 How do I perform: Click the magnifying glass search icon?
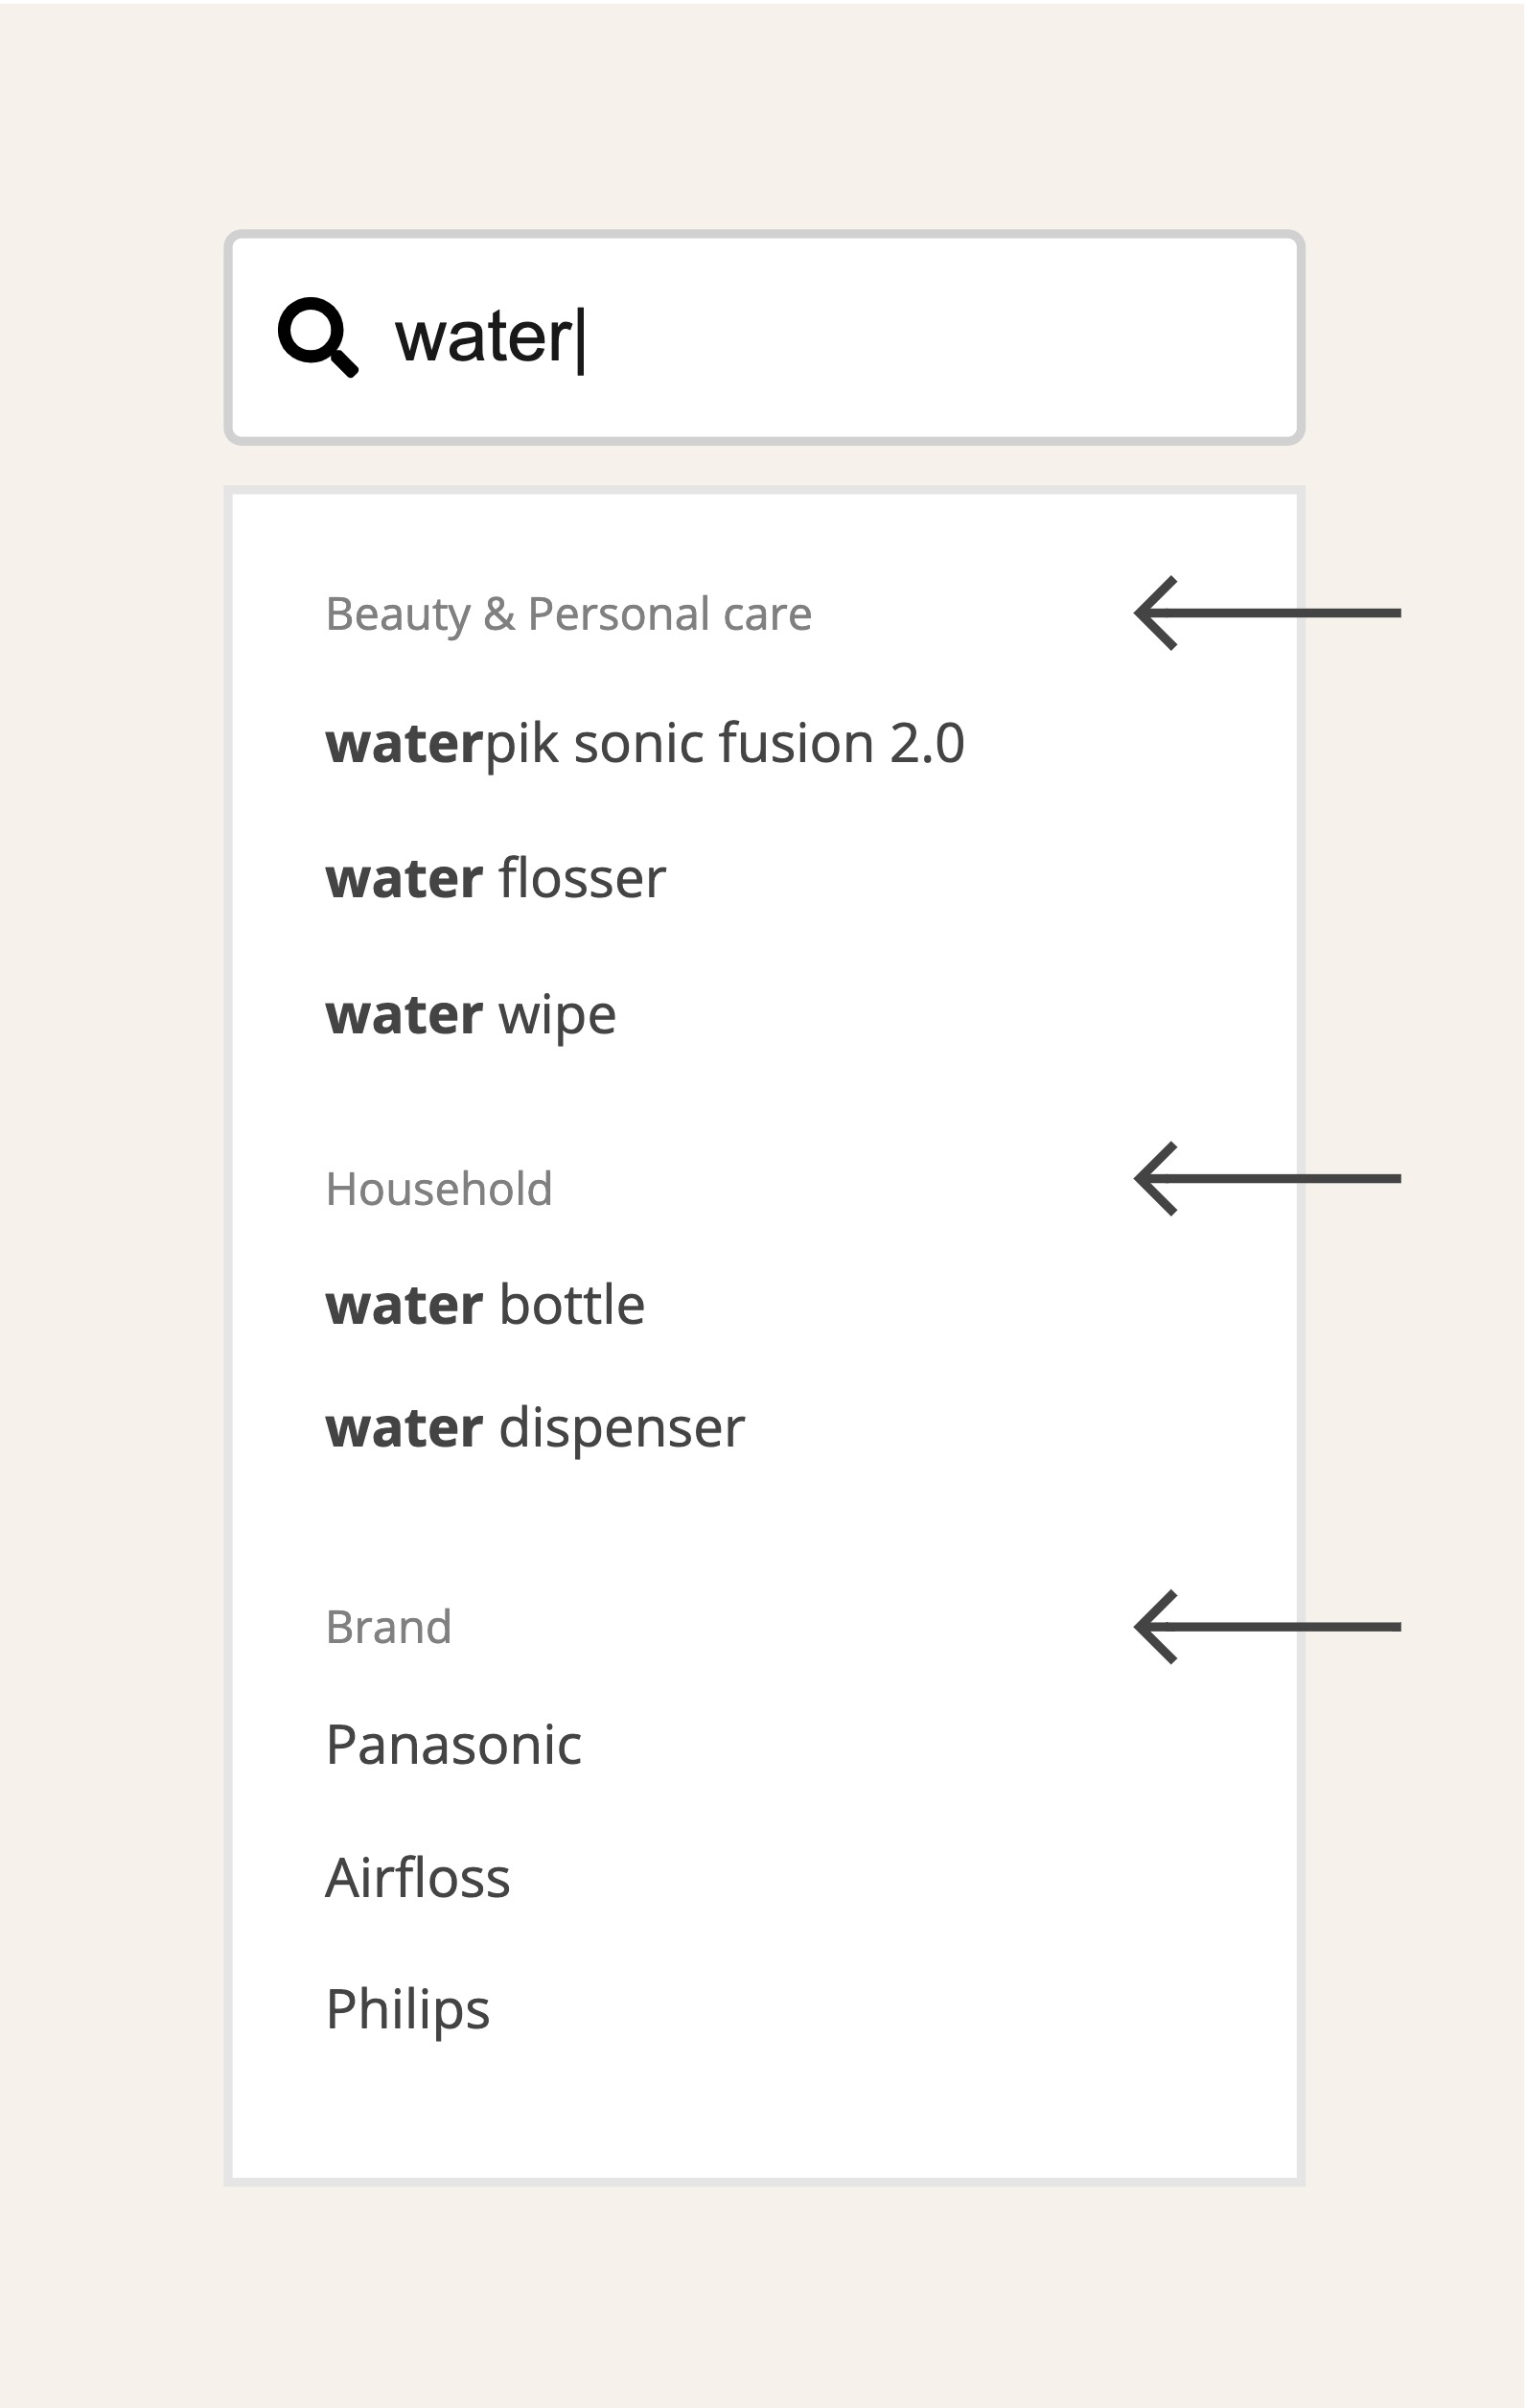click(x=318, y=337)
